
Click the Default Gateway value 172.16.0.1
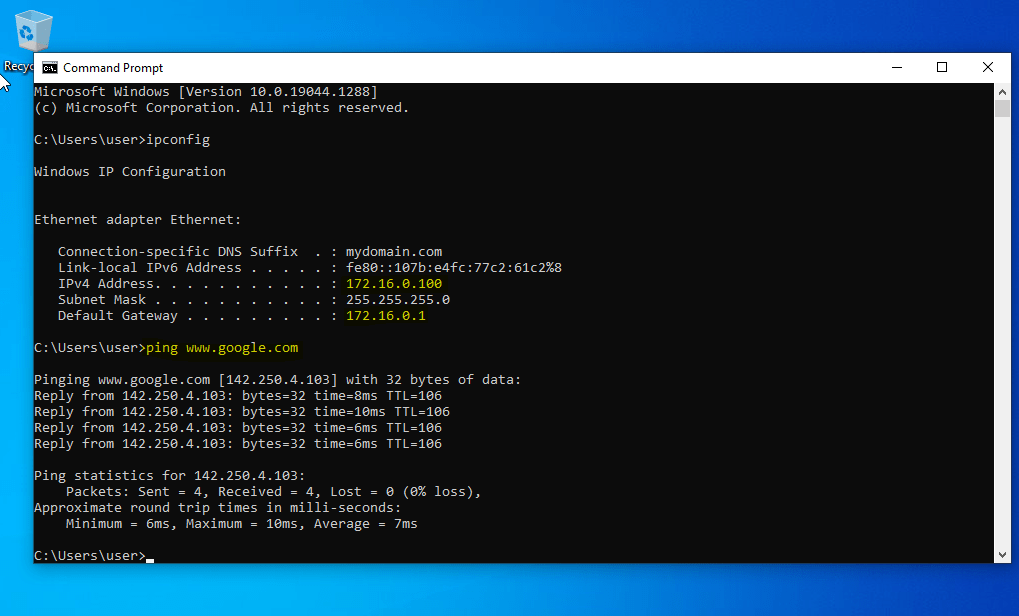coord(386,316)
